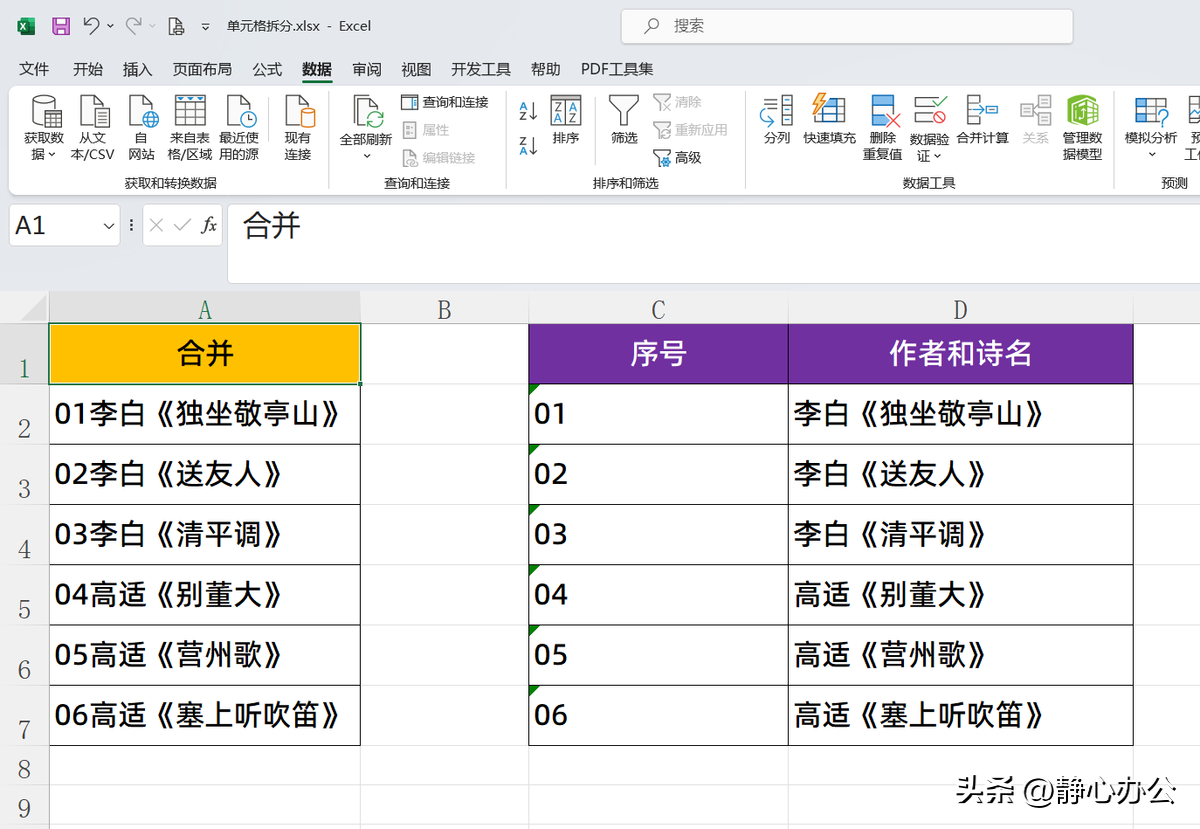Toggle the 筛选 (Filter) funnel icon
1200x829 pixels.
click(x=624, y=111)
